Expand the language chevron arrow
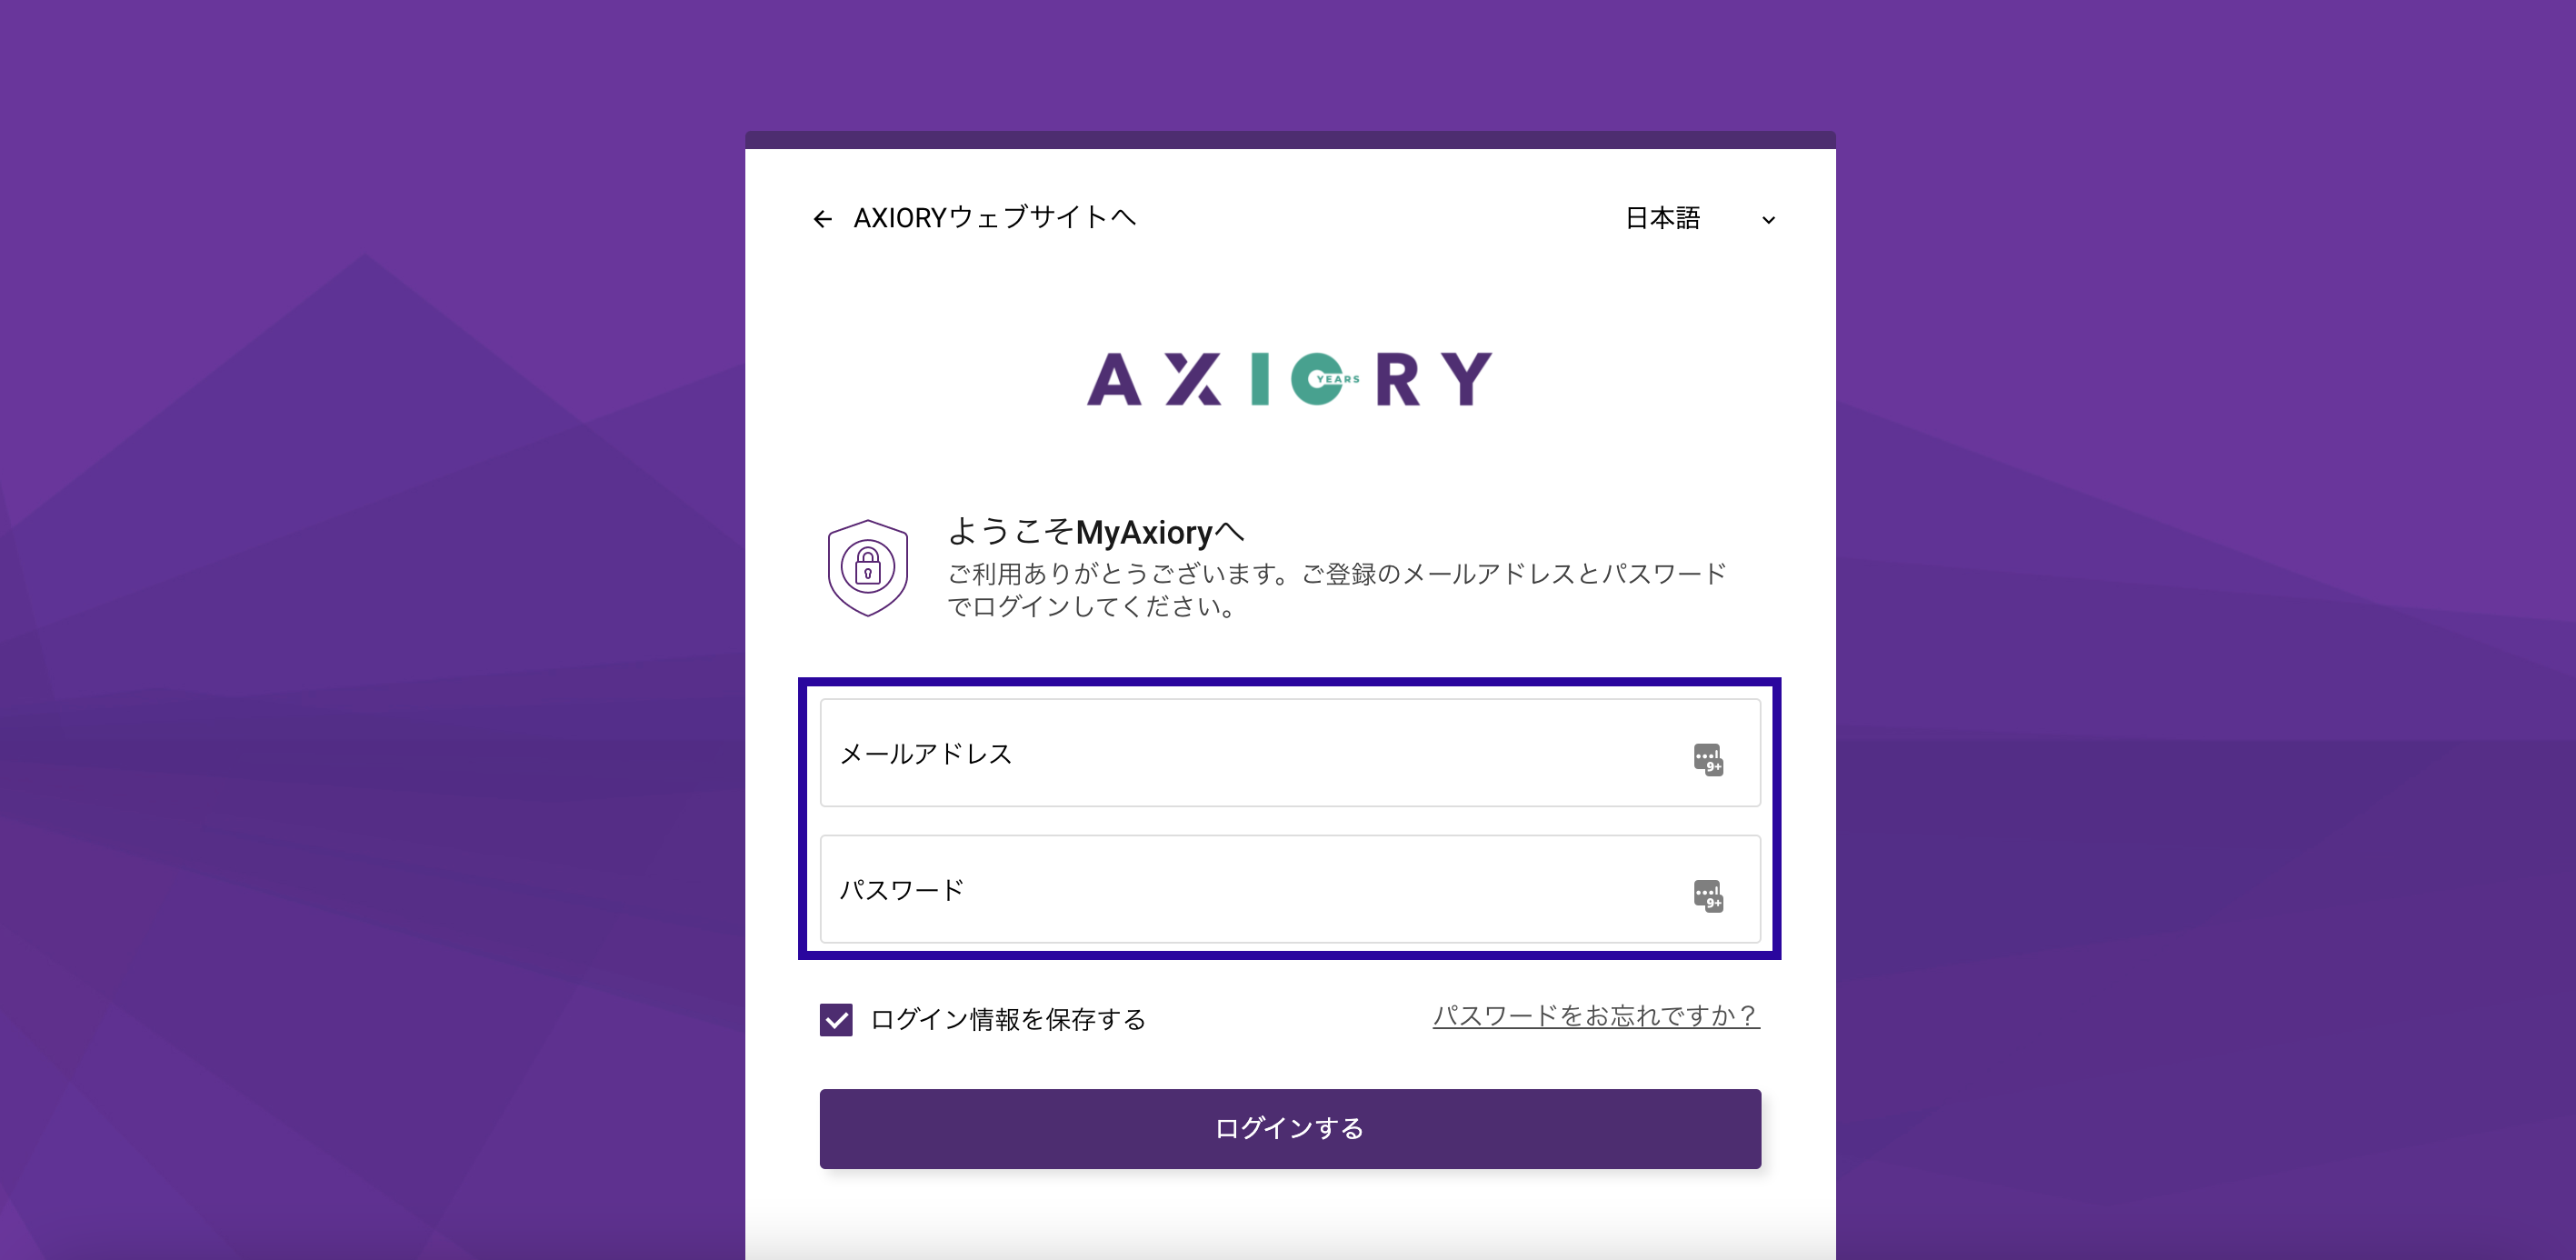2576x1260 pixels. pyautogui.click(x=1768, y=220)
